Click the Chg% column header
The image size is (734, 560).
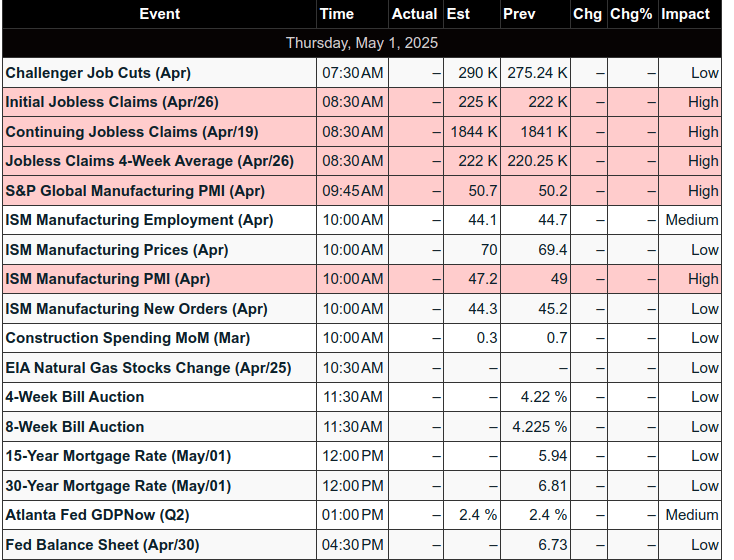[x=632, y=14]
